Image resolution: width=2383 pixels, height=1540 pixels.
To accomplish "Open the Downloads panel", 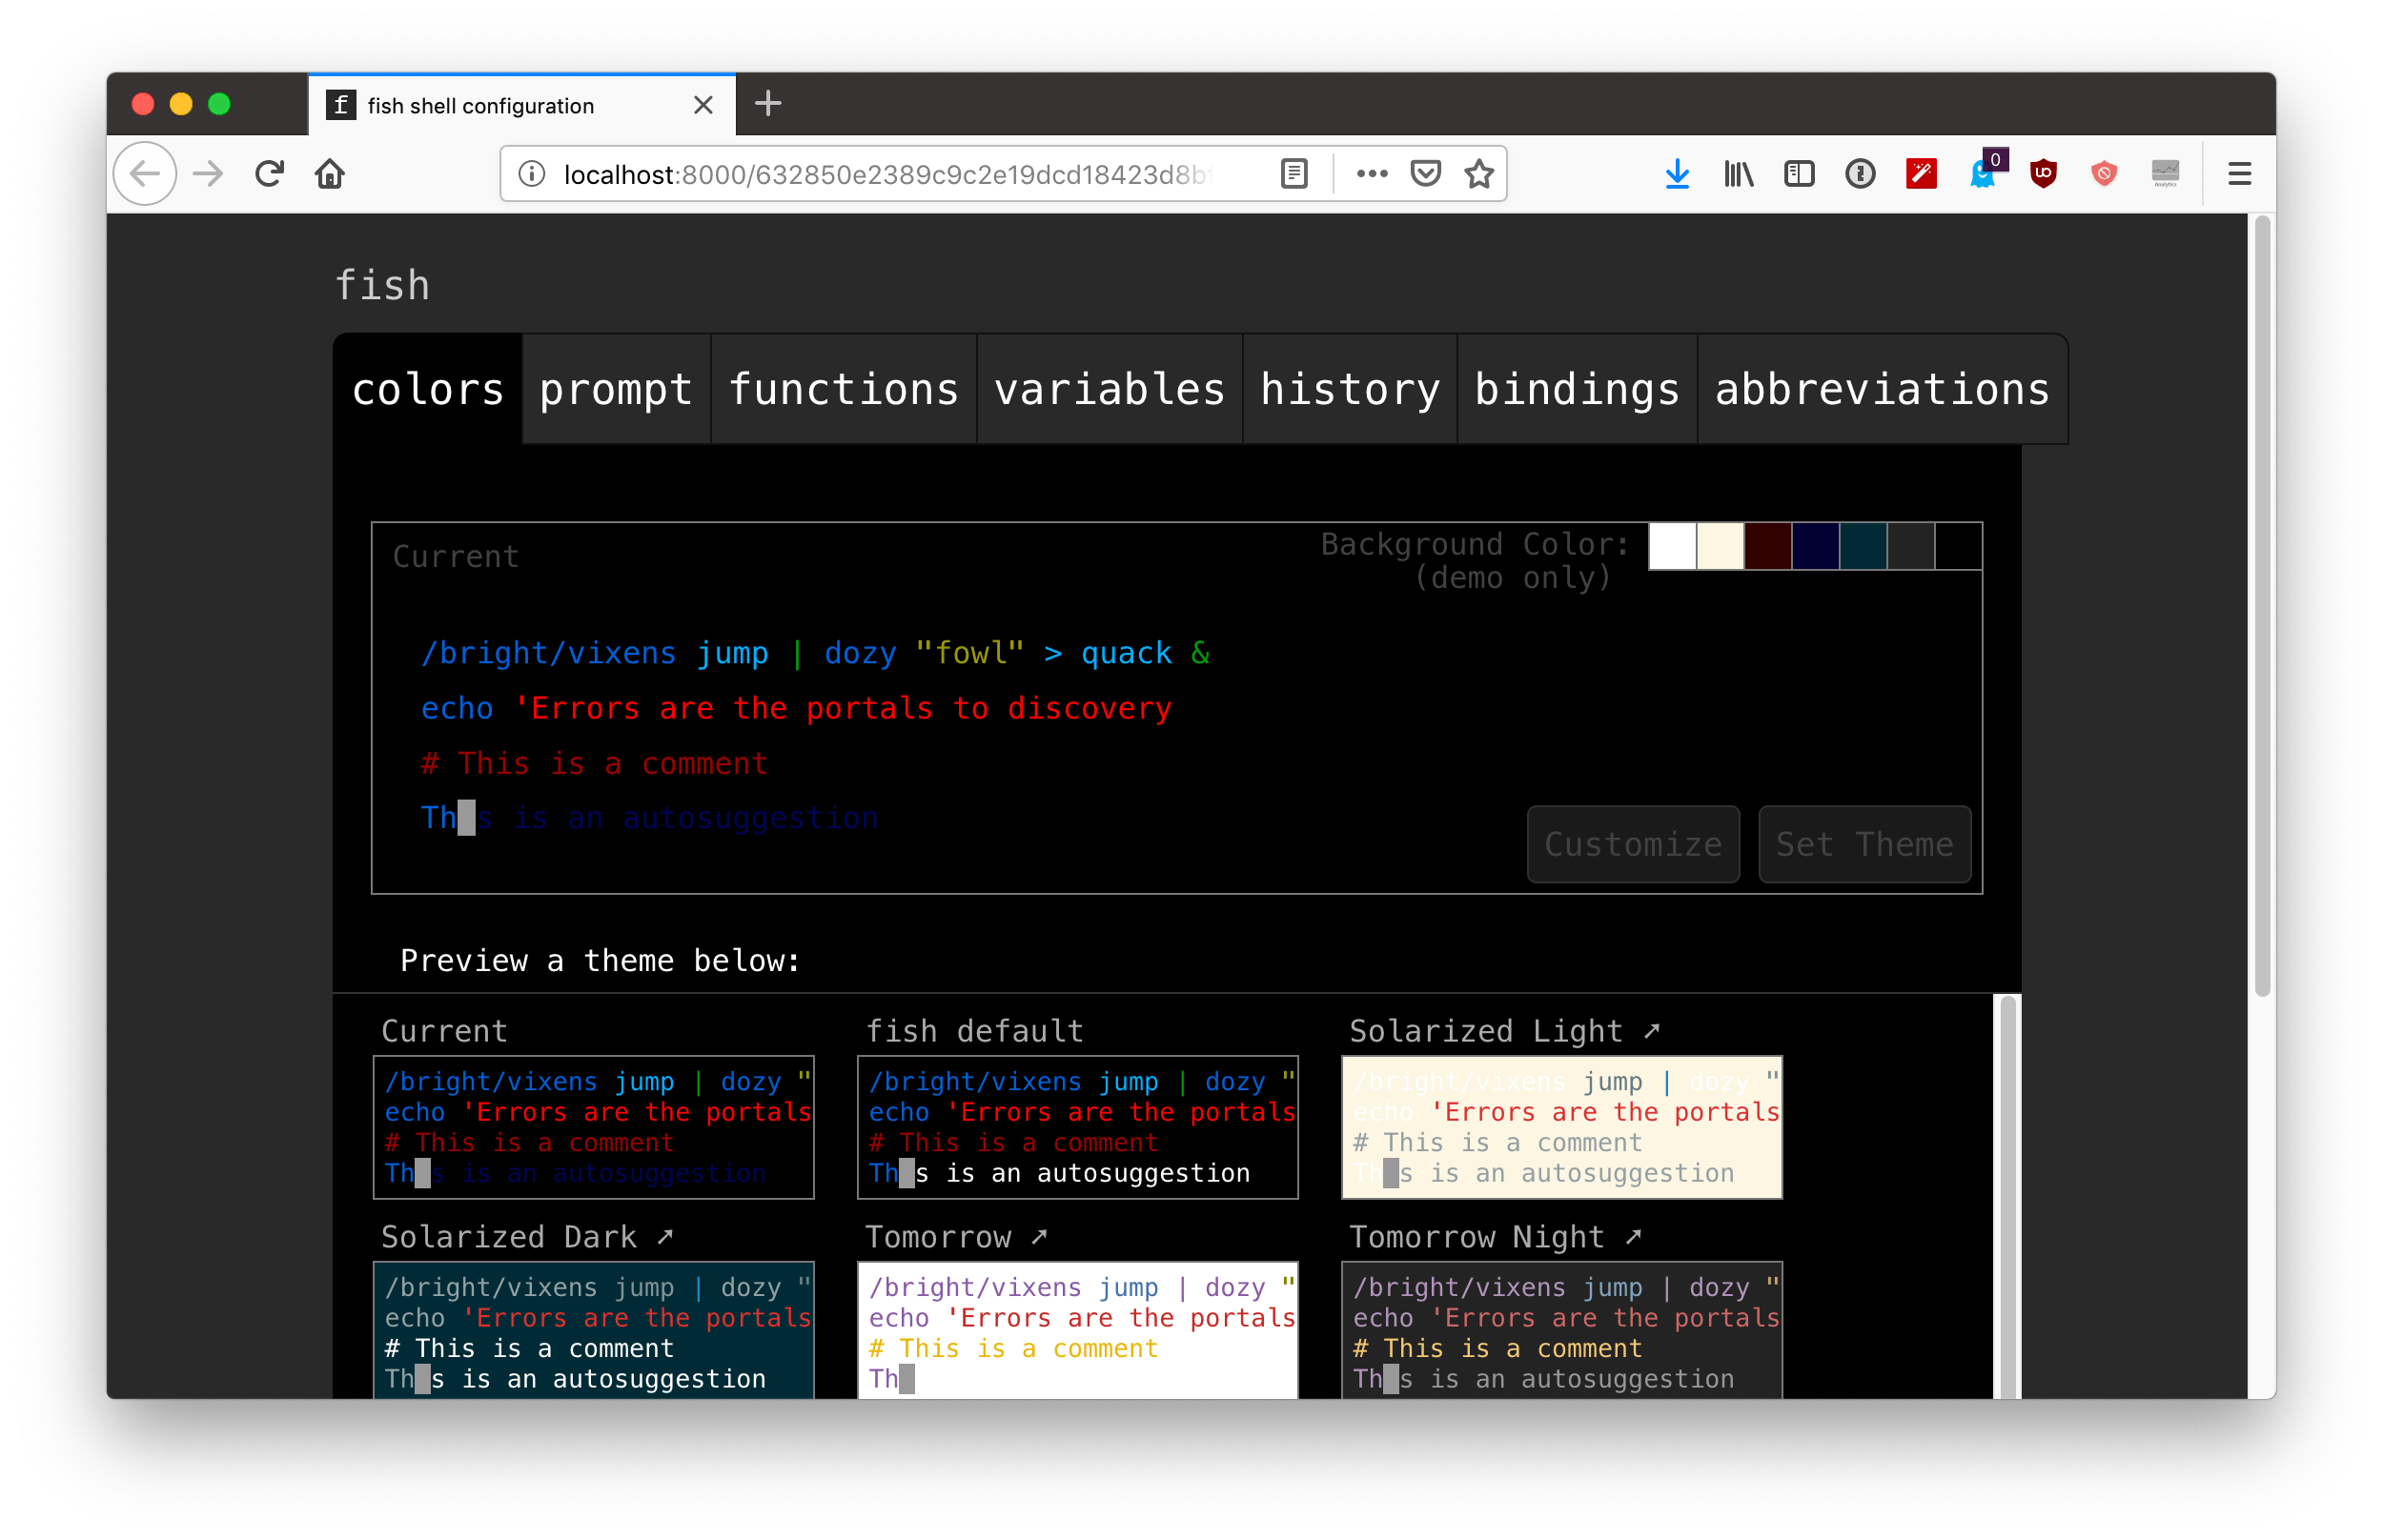I will coord(1677,173).
